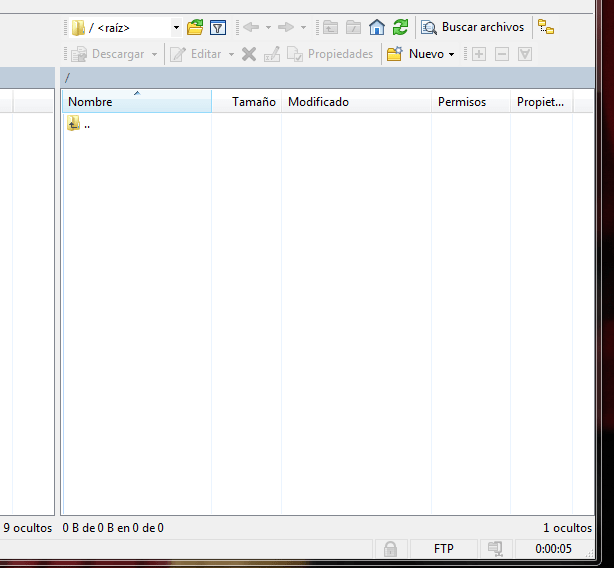Click the select all checkmark icon

[x=525, y=54]
